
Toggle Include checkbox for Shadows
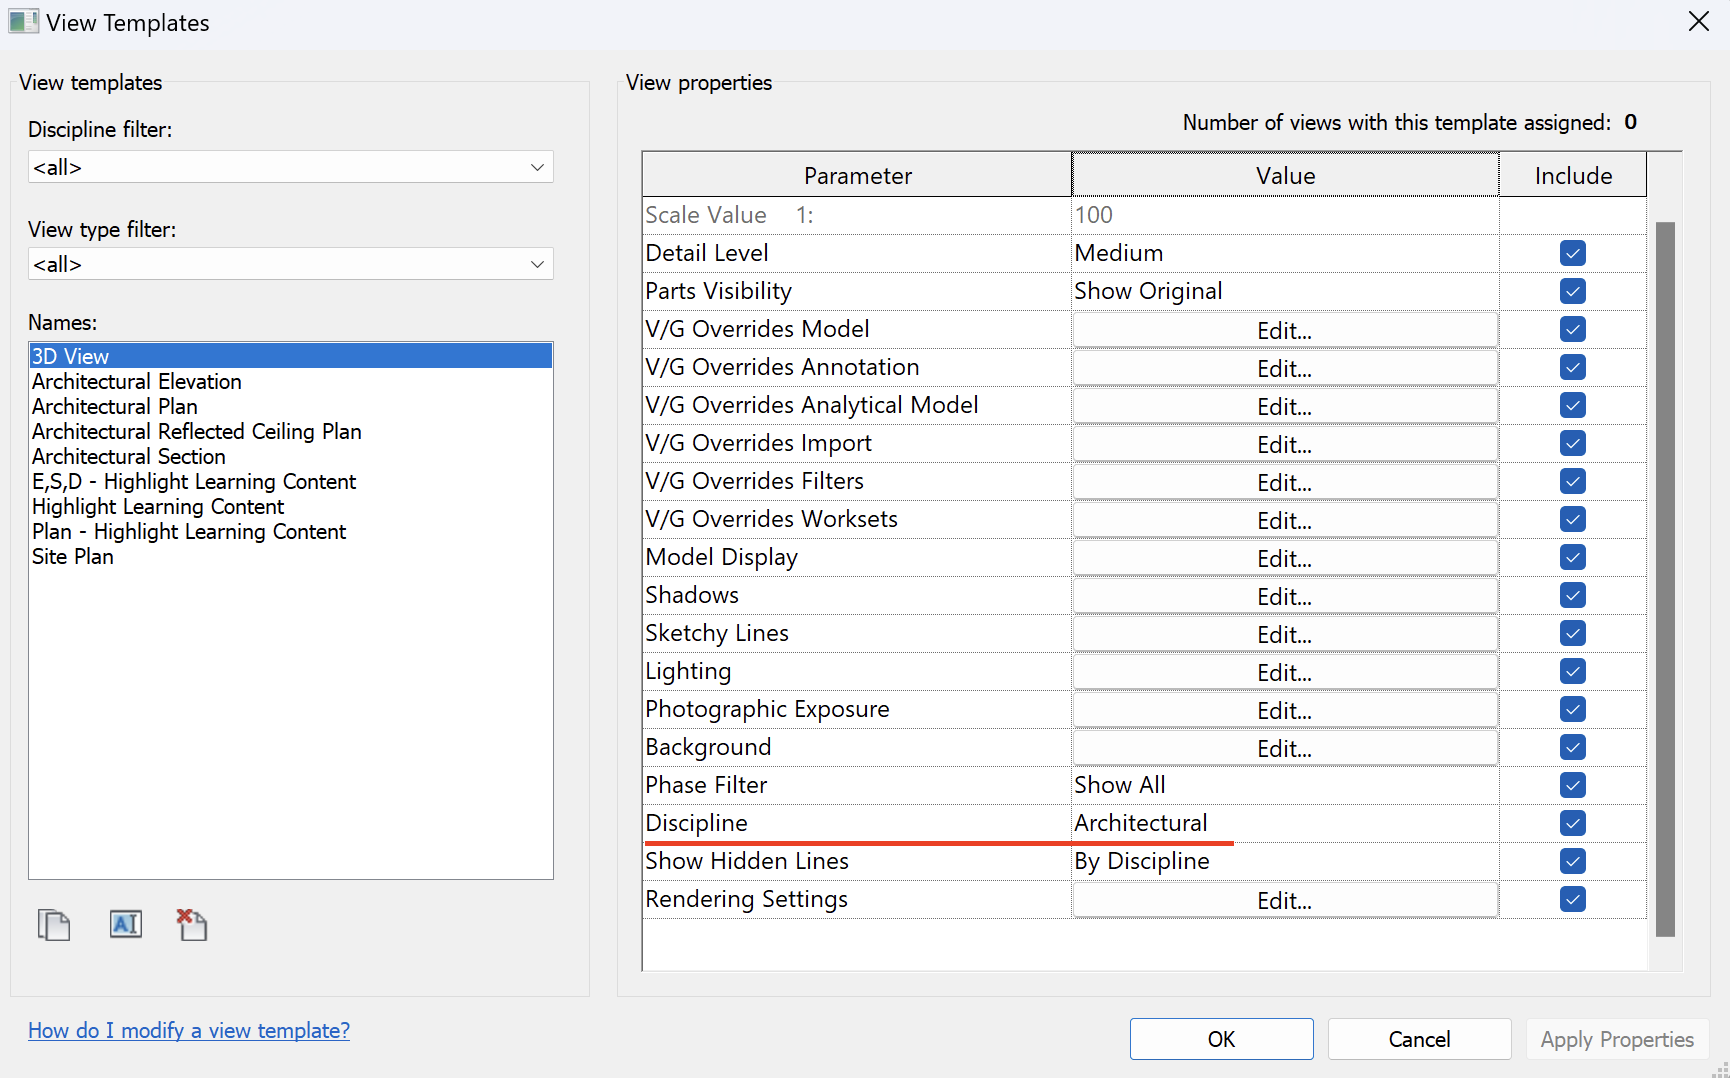coord(1572,596)
